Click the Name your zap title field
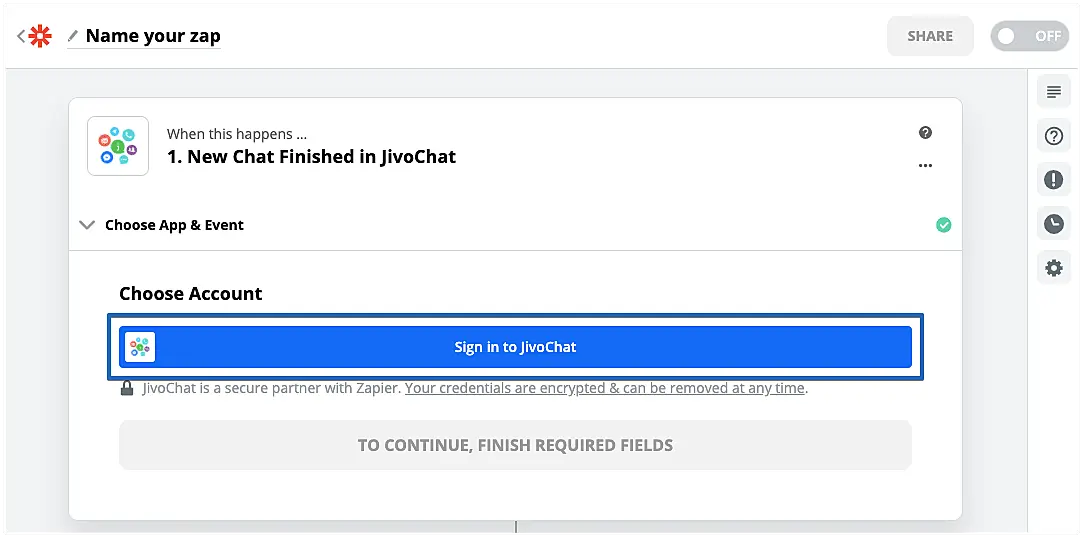The height and width of the screenshot is (538, 1083). click(153, 37)
